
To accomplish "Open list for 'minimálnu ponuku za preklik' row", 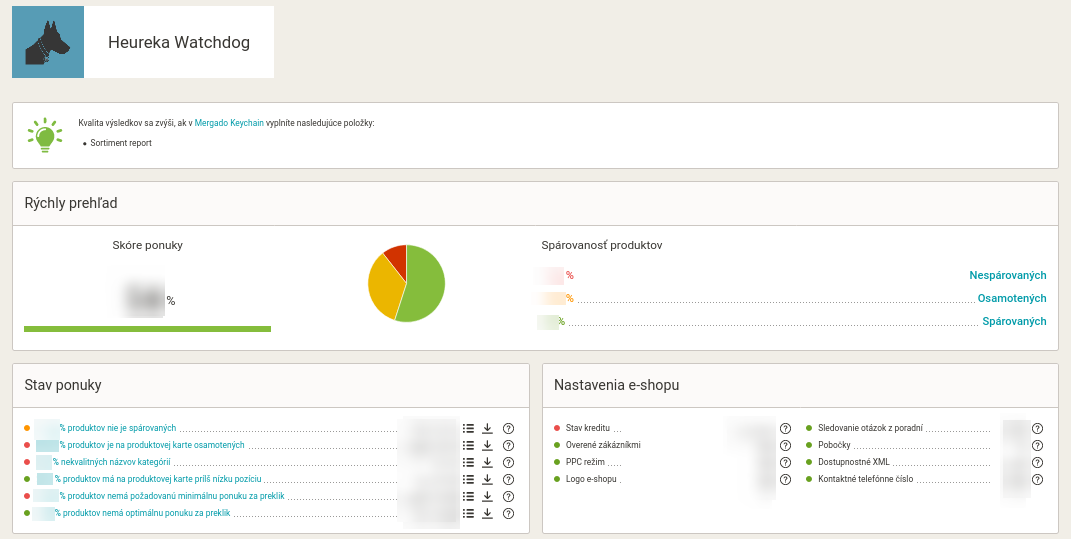I will pyautogui.click(x=468, y=497).
